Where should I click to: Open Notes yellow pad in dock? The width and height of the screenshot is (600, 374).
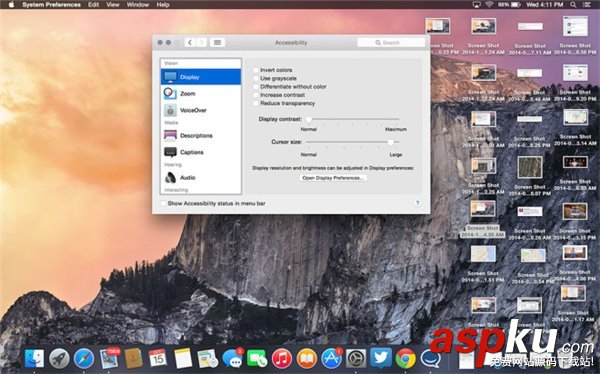pos(183,359)
